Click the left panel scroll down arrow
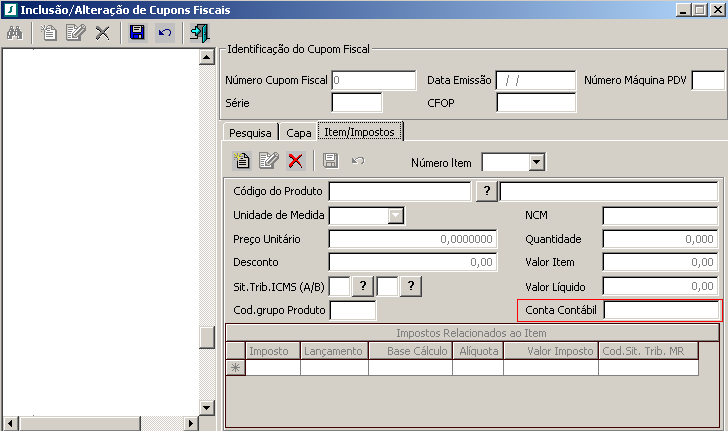The height and width of the screenshot is (431, 728). tap(207, 408)
